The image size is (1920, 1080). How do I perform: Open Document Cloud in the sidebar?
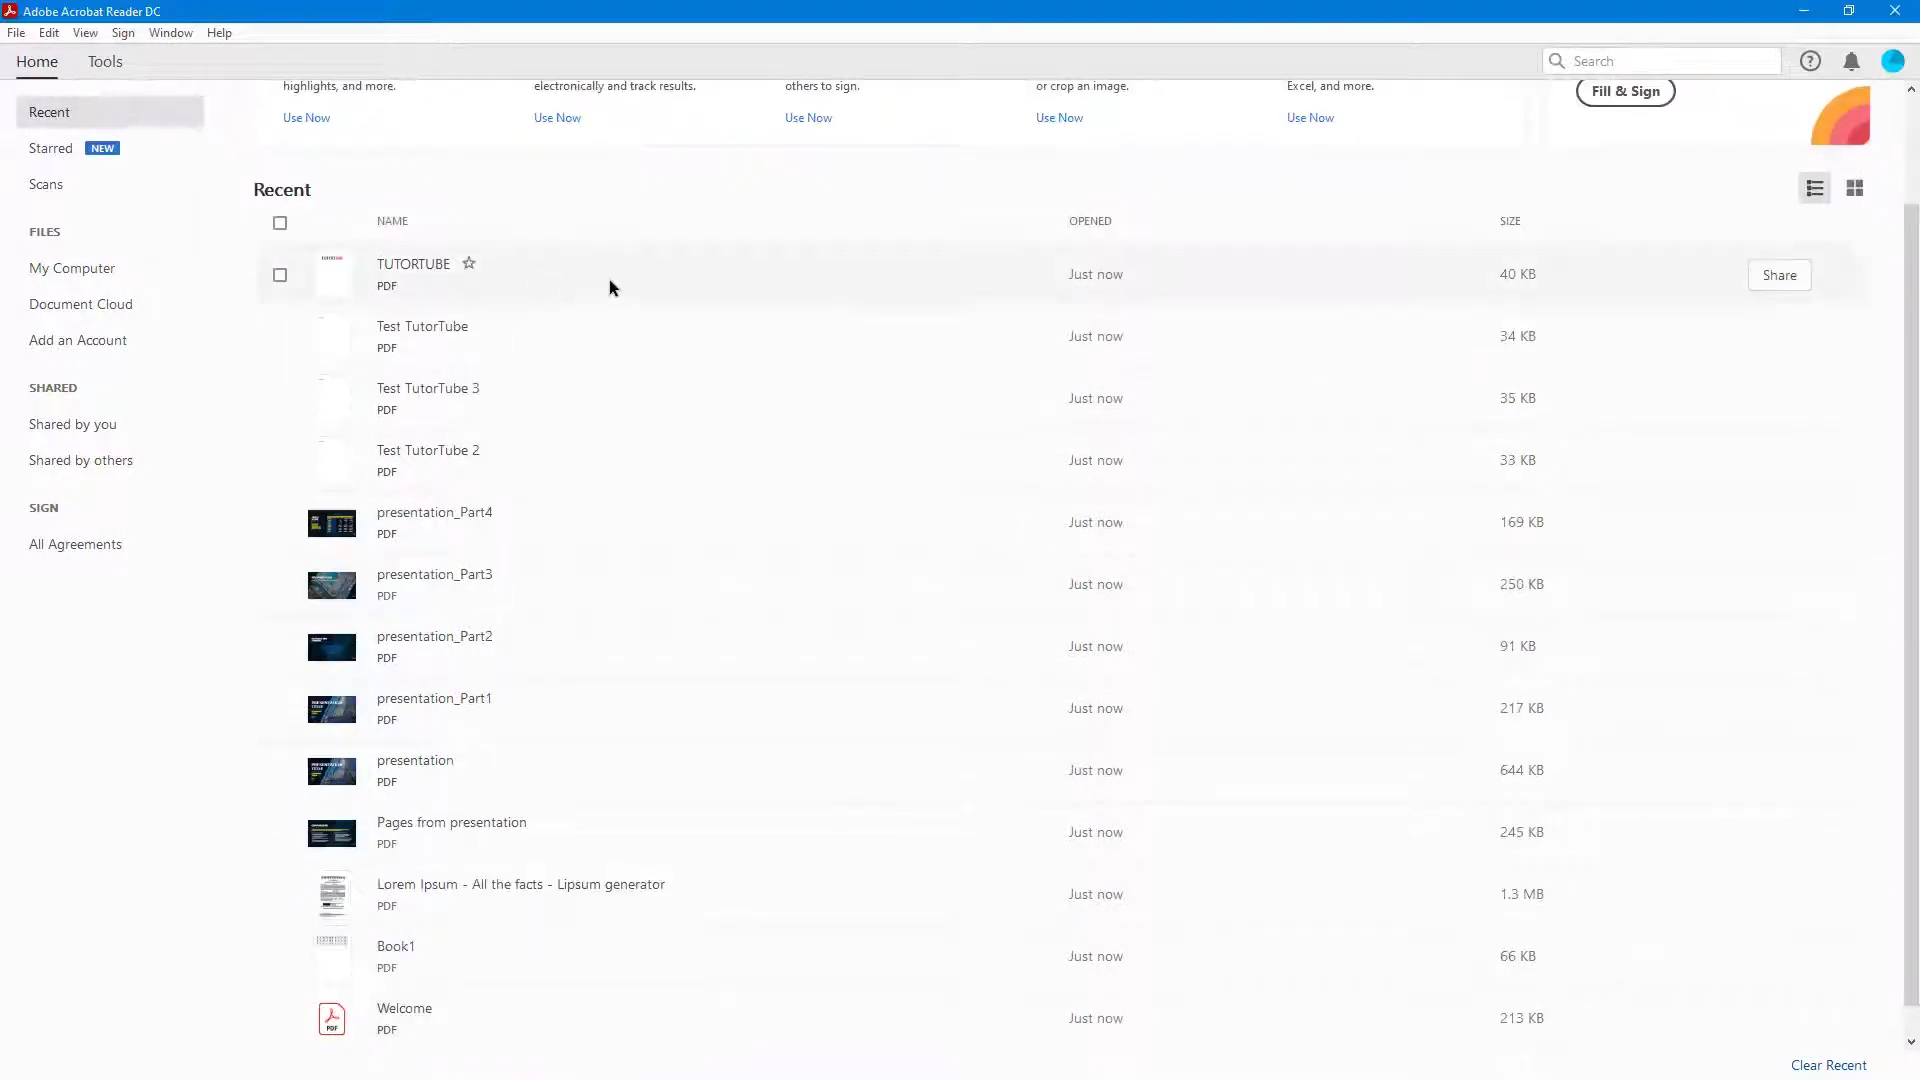pyautogui.click(x=81, y=304)
